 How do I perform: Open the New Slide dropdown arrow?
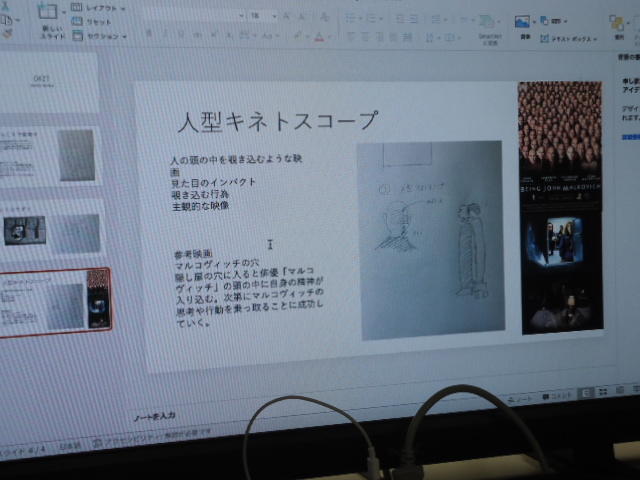(x=63, y=13)
